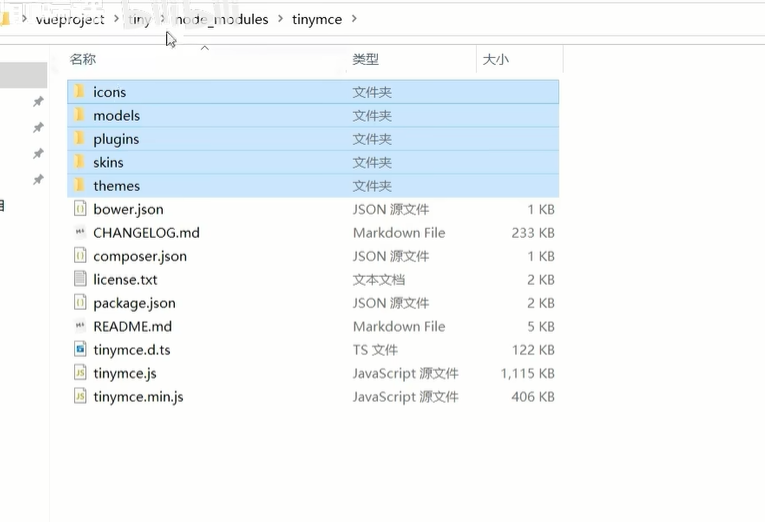Sort files by the 名称 column header
Screen dimensions: 765x522
[x=82, y=59]
